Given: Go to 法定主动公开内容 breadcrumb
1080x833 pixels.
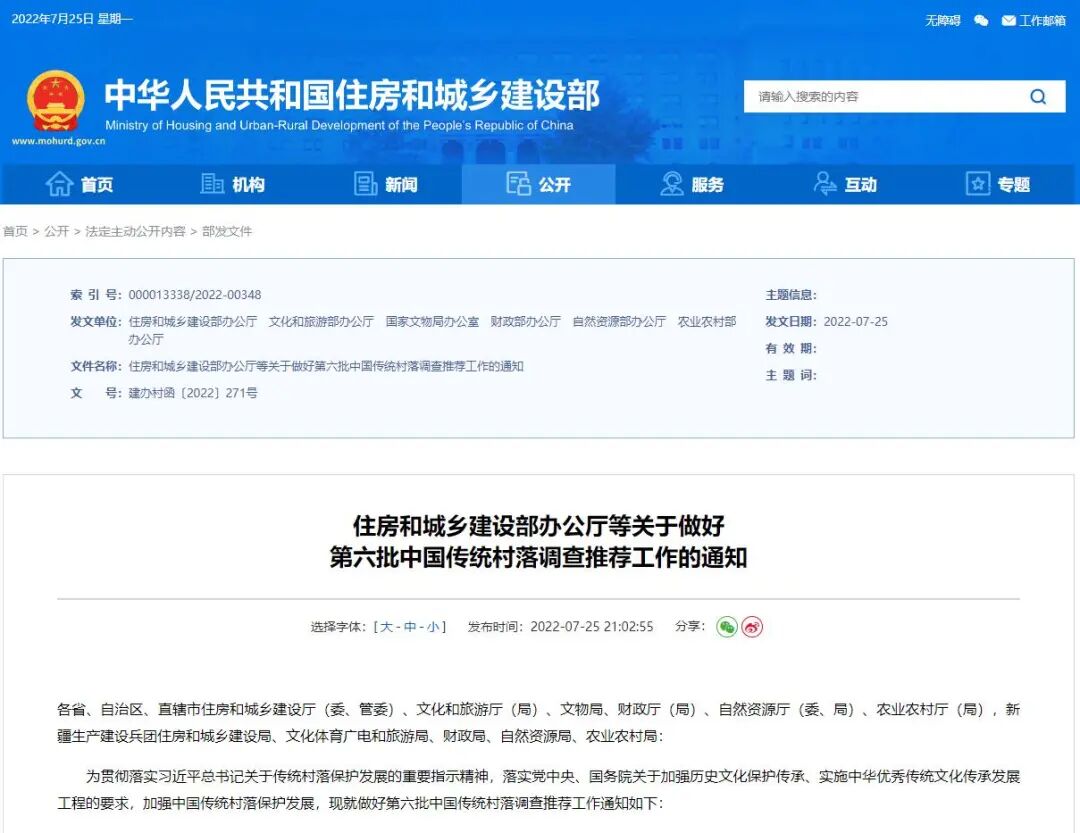Looking at the screenshot, I should click(135, 232).
